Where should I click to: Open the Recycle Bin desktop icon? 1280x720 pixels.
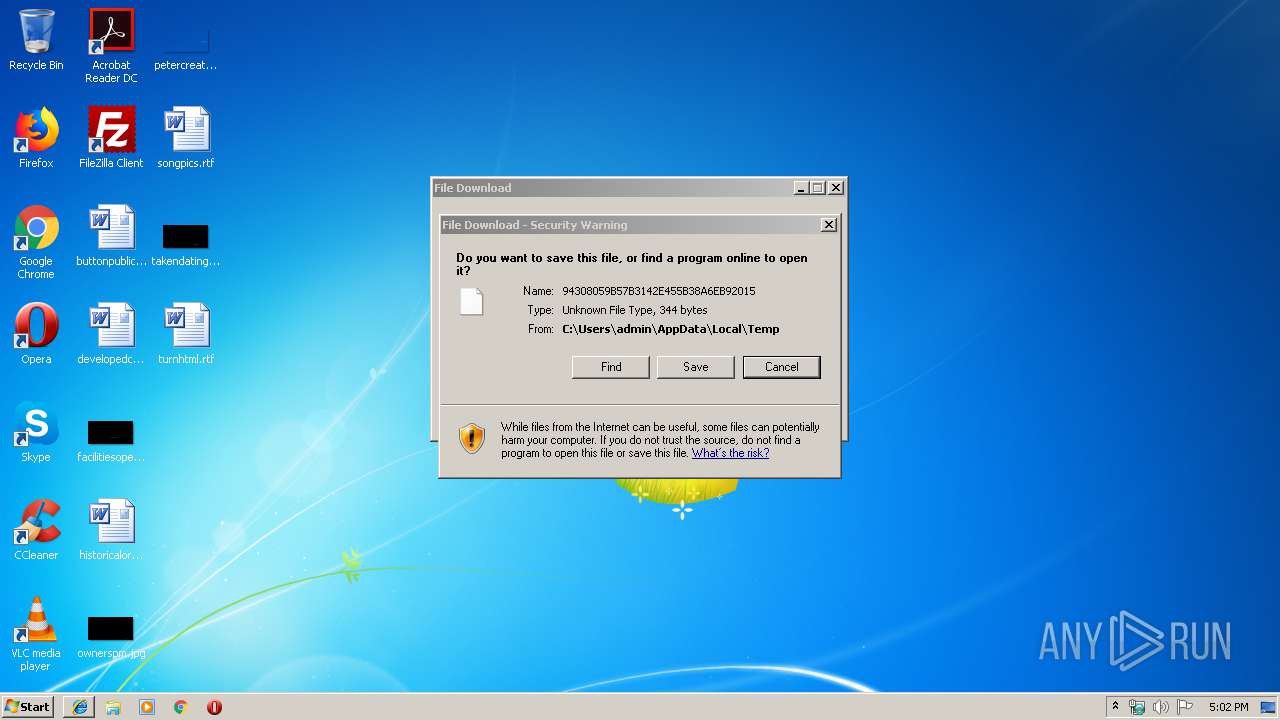point(36,40)
